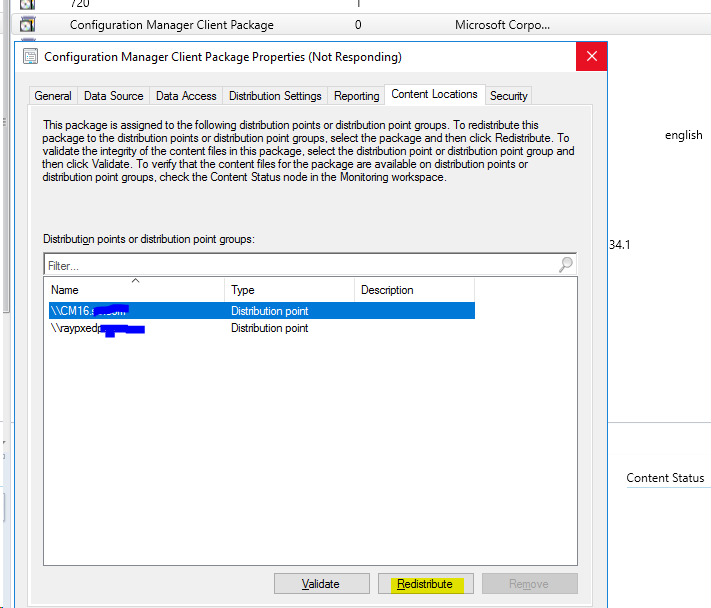Sort list by Name column header
711x608 pixels.
tap(136, 290)
